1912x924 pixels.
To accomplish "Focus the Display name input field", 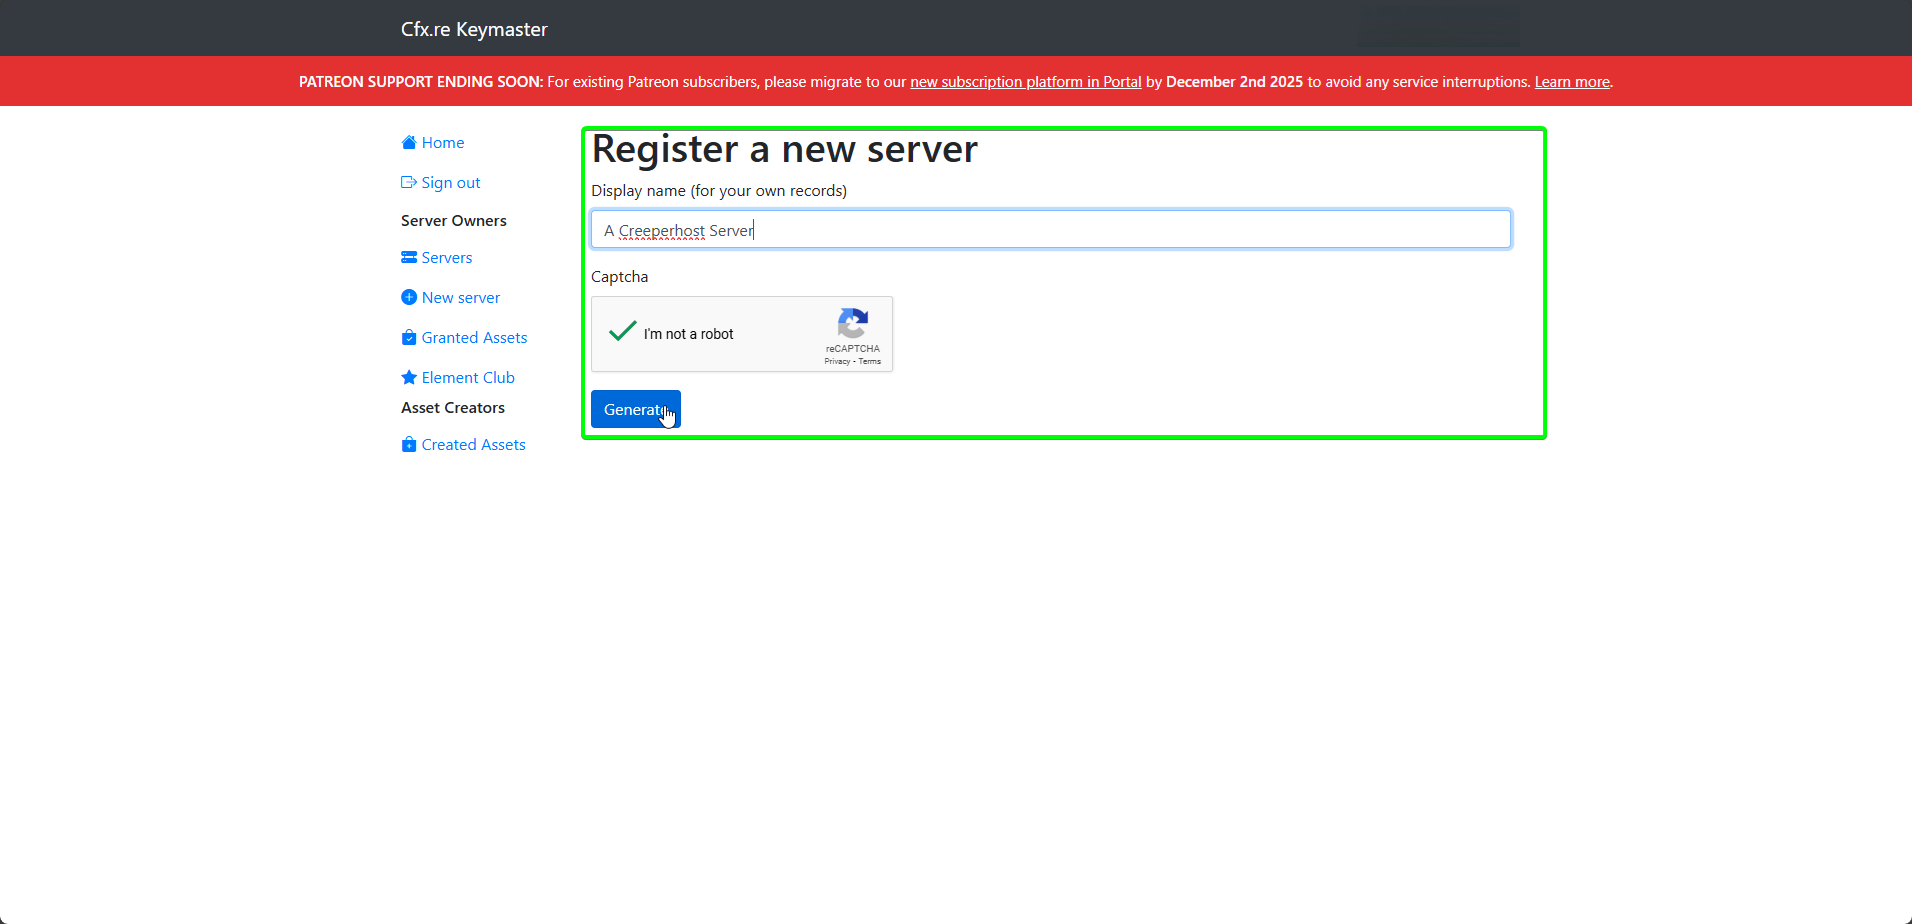I will tap(1051, 229).
